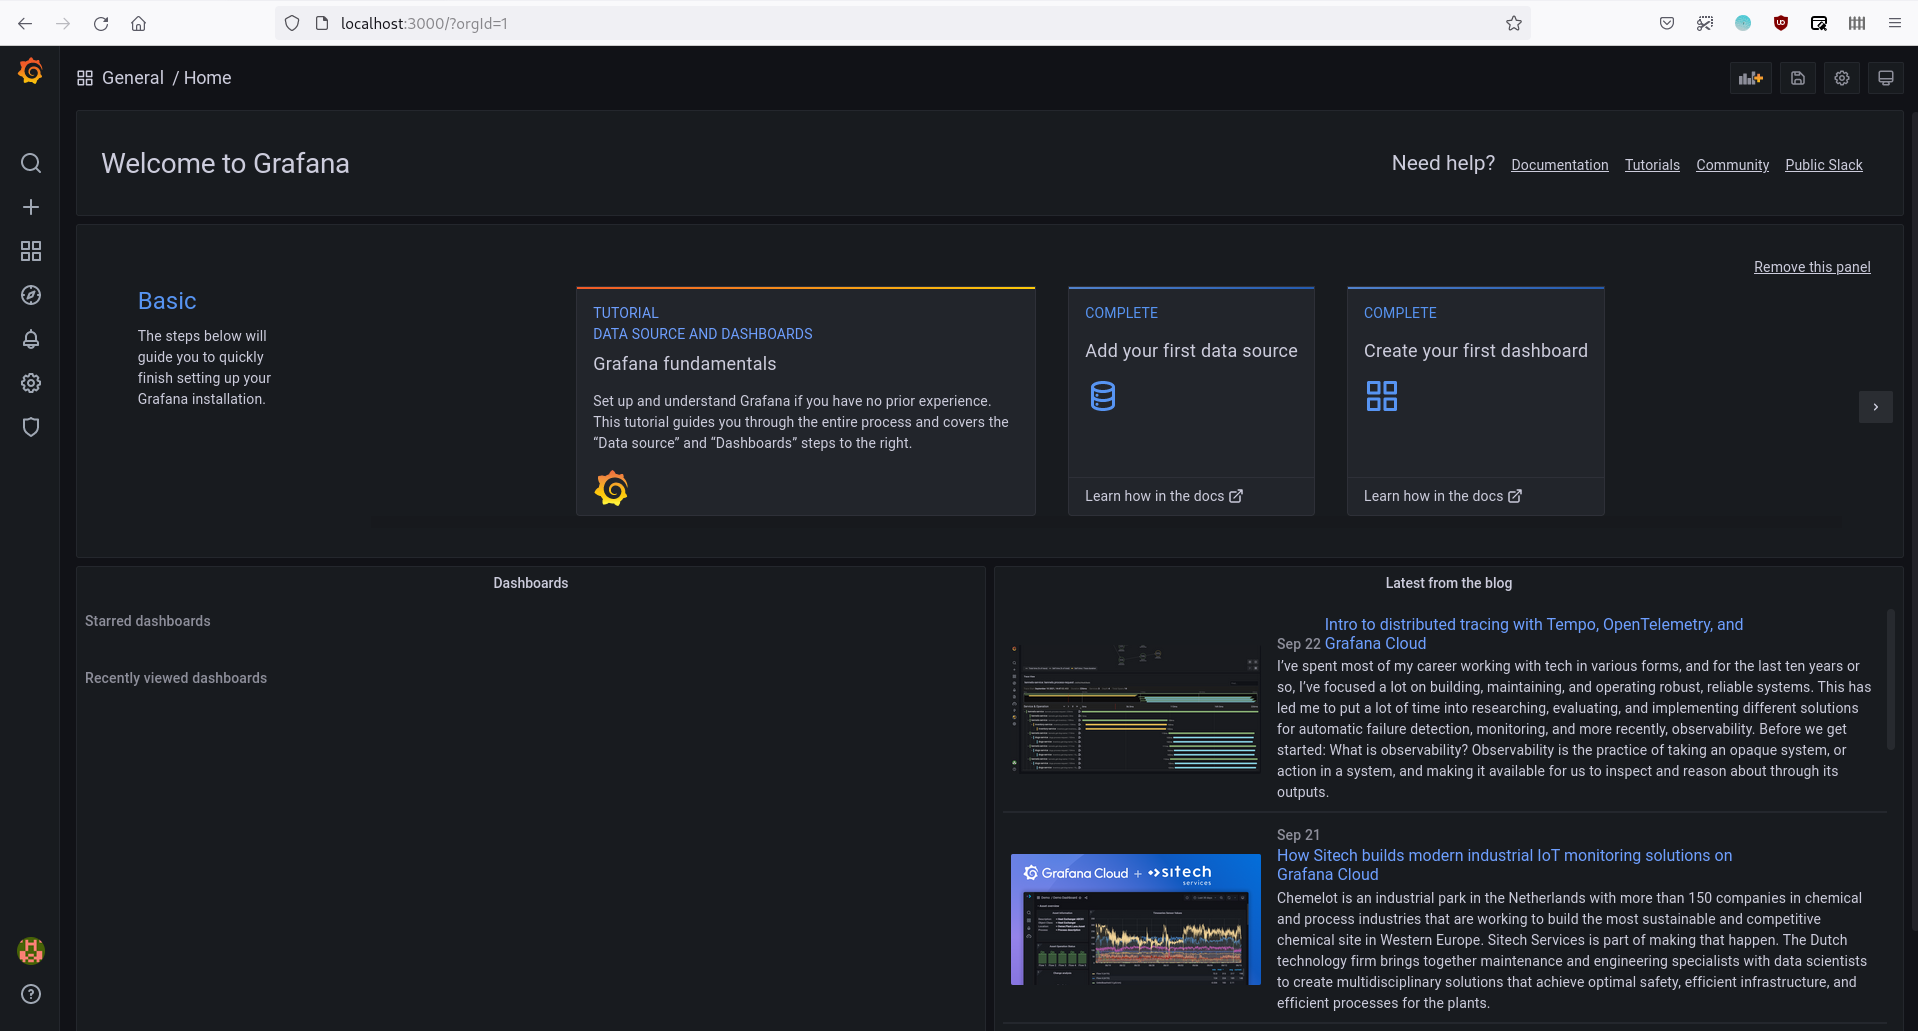Viewport: 1918px width, 1031px height.
Task: Click the Starred dashboards heading
Action: coord(148,621)
